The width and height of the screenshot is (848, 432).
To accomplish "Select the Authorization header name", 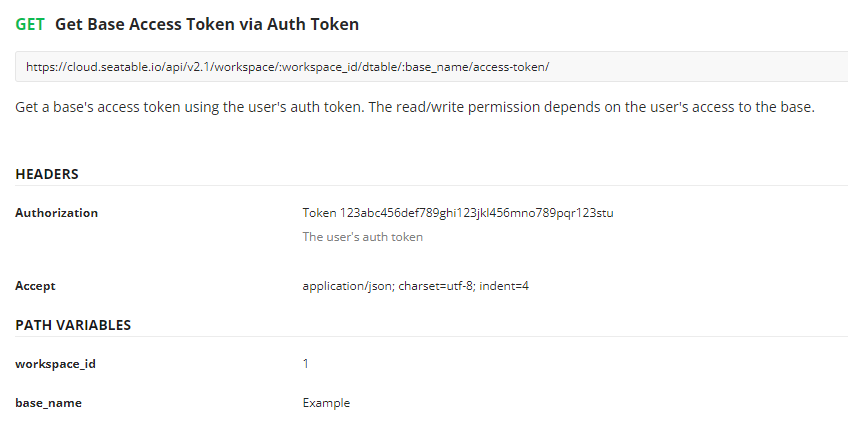I will click(57, 213).
